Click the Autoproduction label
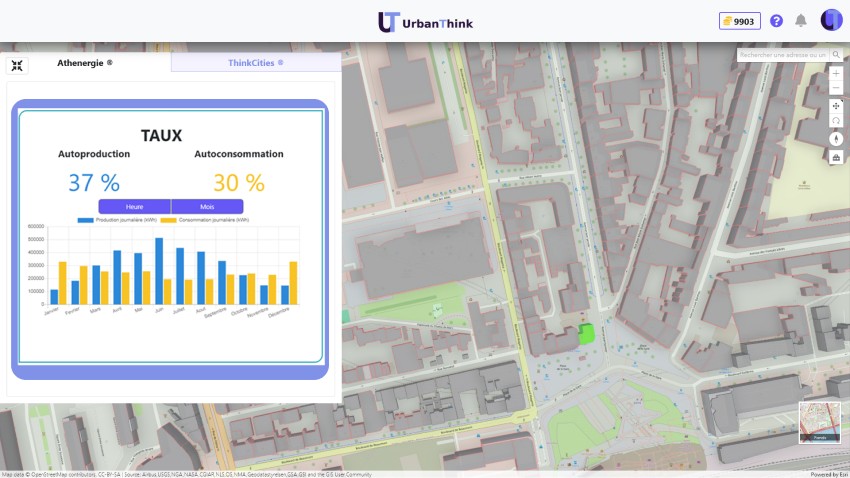This screenshot has height=478, width=850. pyautogui.click(x=94, y=154)
